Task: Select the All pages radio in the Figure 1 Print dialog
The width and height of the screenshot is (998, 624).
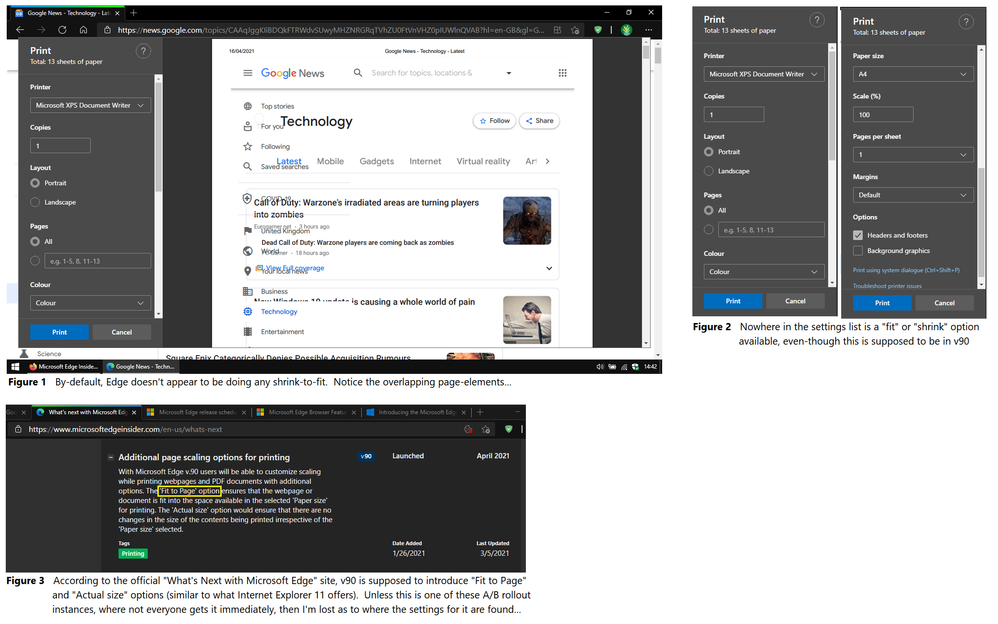Action: (35, 242)
